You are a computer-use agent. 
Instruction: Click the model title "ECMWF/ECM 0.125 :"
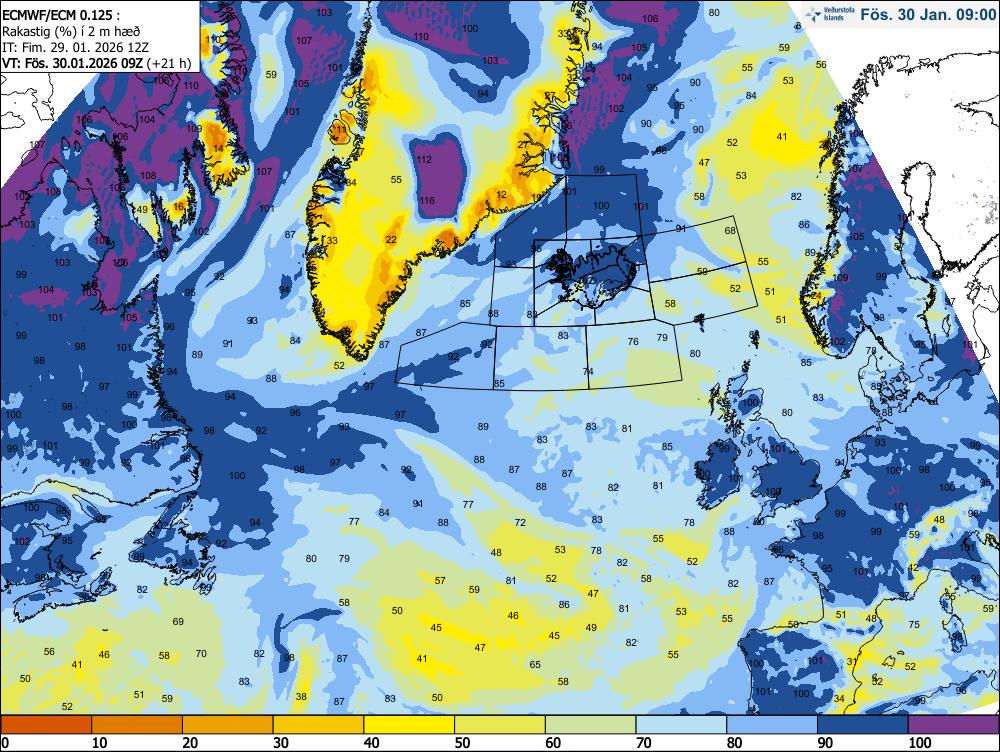61,15
